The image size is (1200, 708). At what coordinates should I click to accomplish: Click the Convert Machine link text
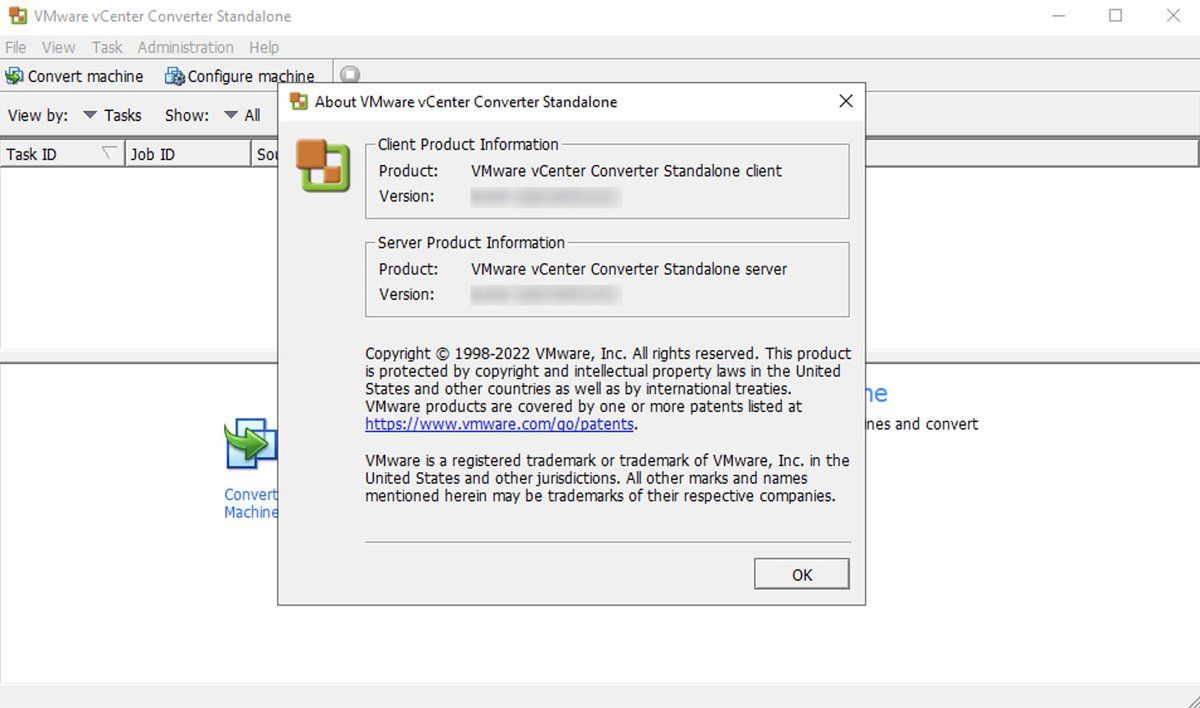(251, 503)
